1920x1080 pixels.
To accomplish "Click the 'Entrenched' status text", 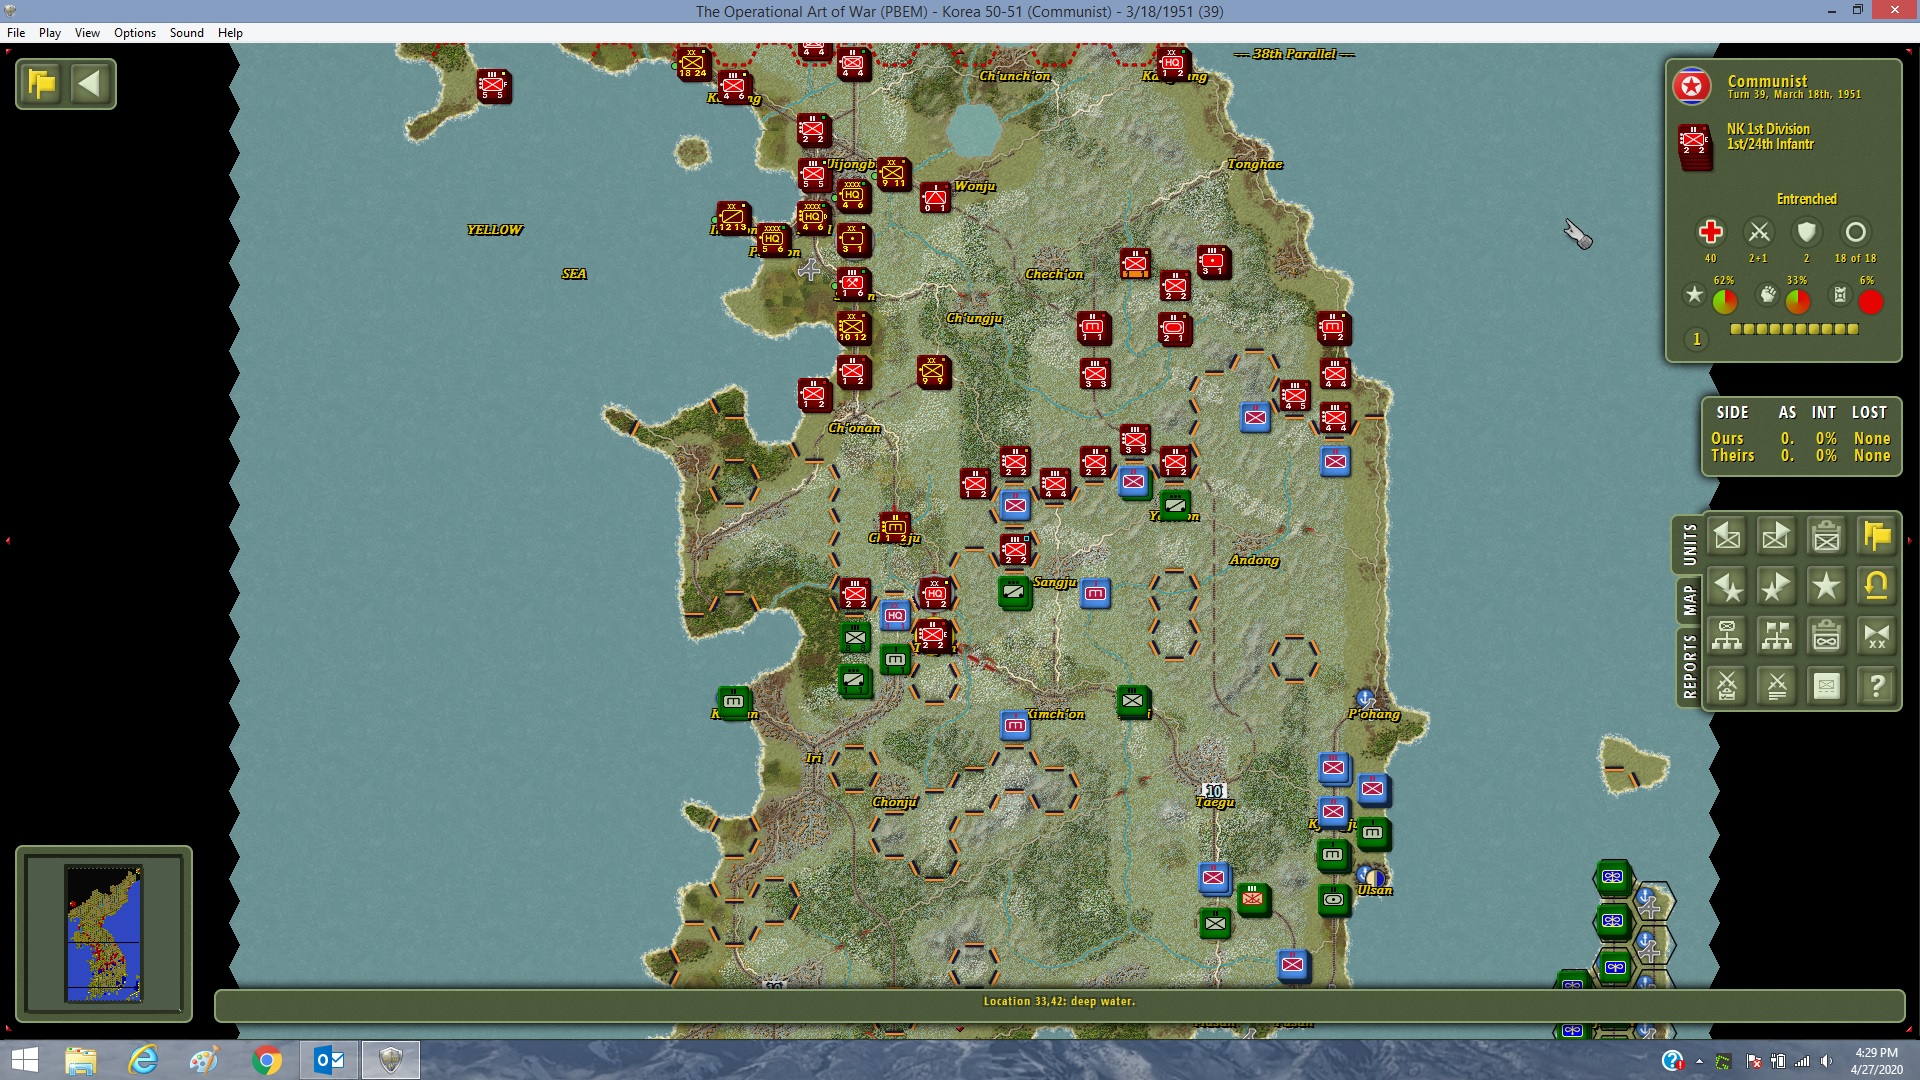I will click(1806, 199).
